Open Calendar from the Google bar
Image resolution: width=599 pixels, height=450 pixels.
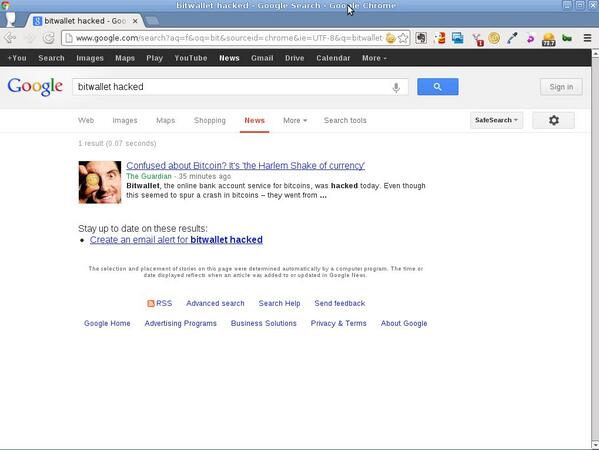click(333, 58)
